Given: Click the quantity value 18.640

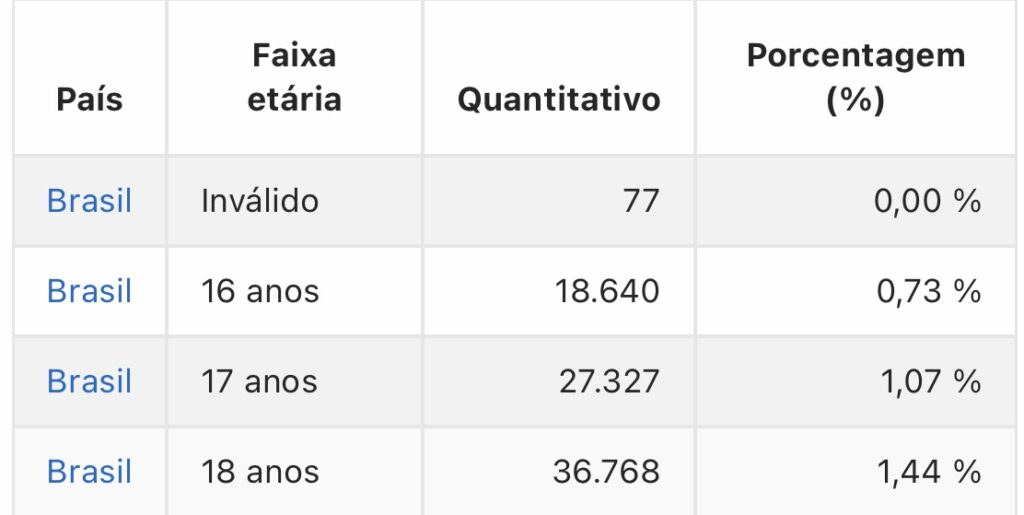Looking at the screenshot, I should pyautogui.click(x=607, y=290).
